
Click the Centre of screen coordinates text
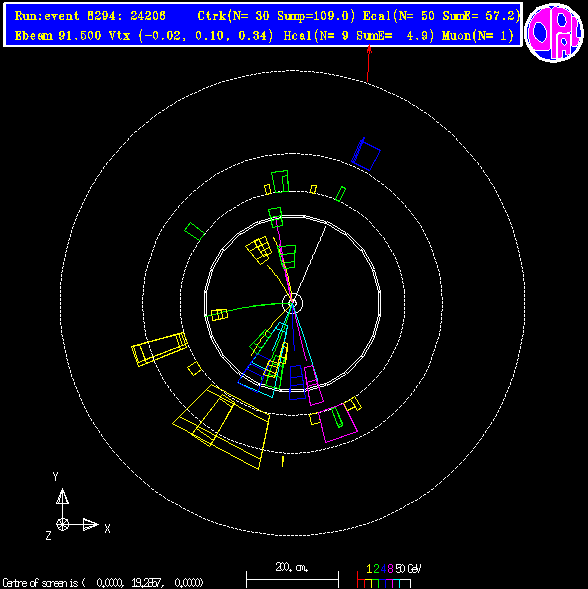point(103,583)
